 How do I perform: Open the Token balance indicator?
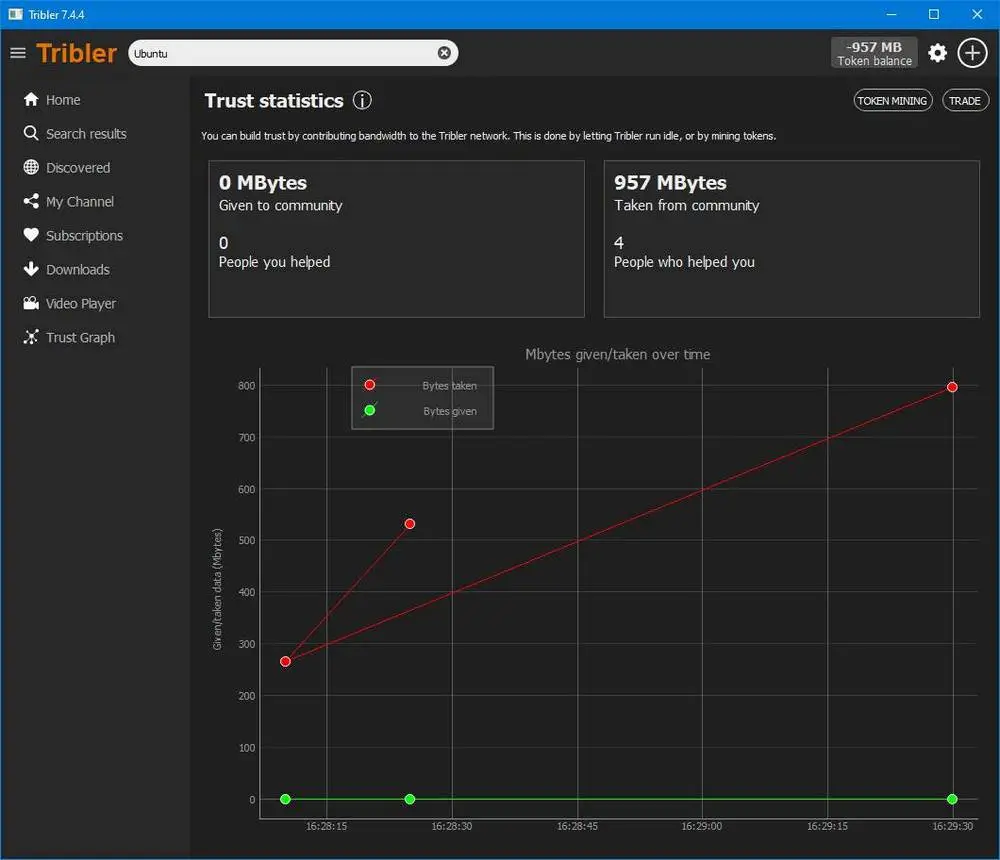(874, 53)
